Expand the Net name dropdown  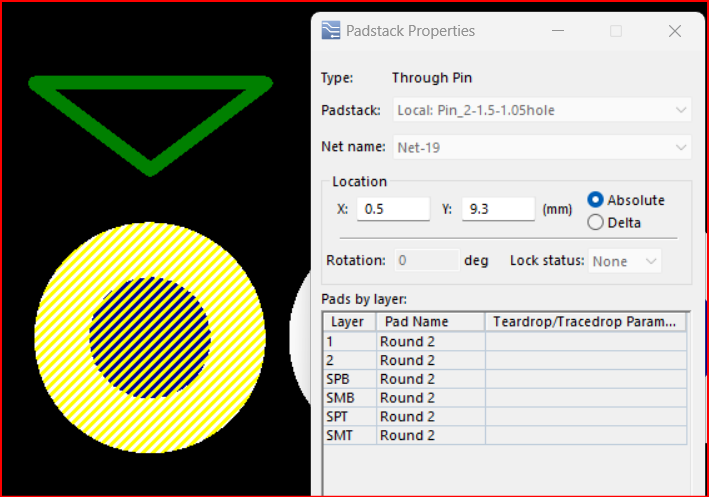click(x=681, y=147)
